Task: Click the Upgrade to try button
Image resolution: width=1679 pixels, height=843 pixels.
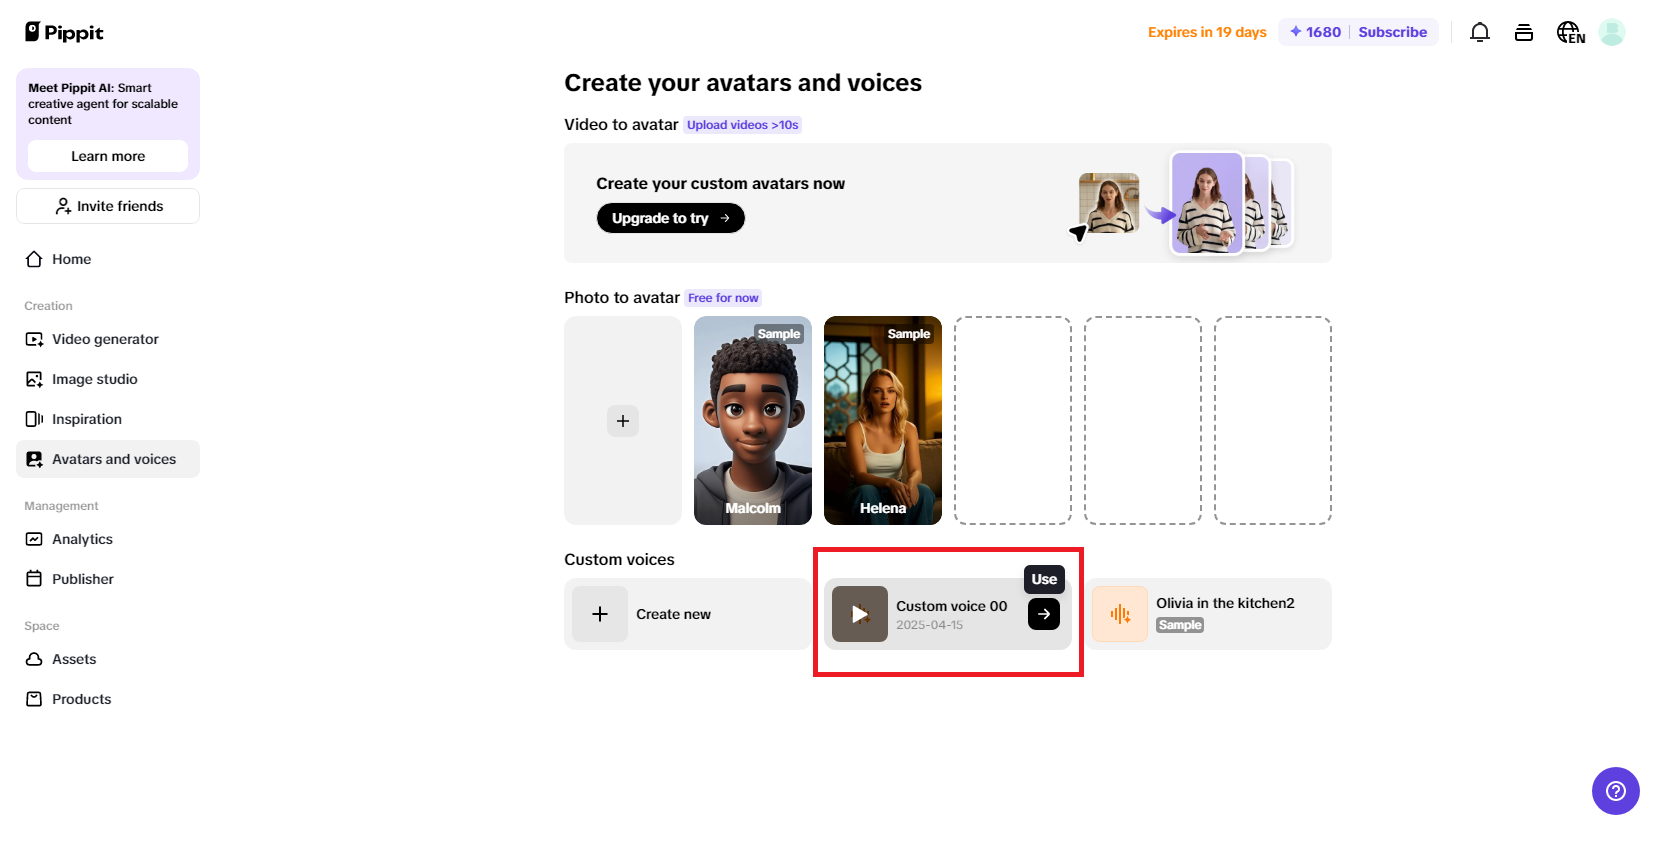Action: [671, 218]
